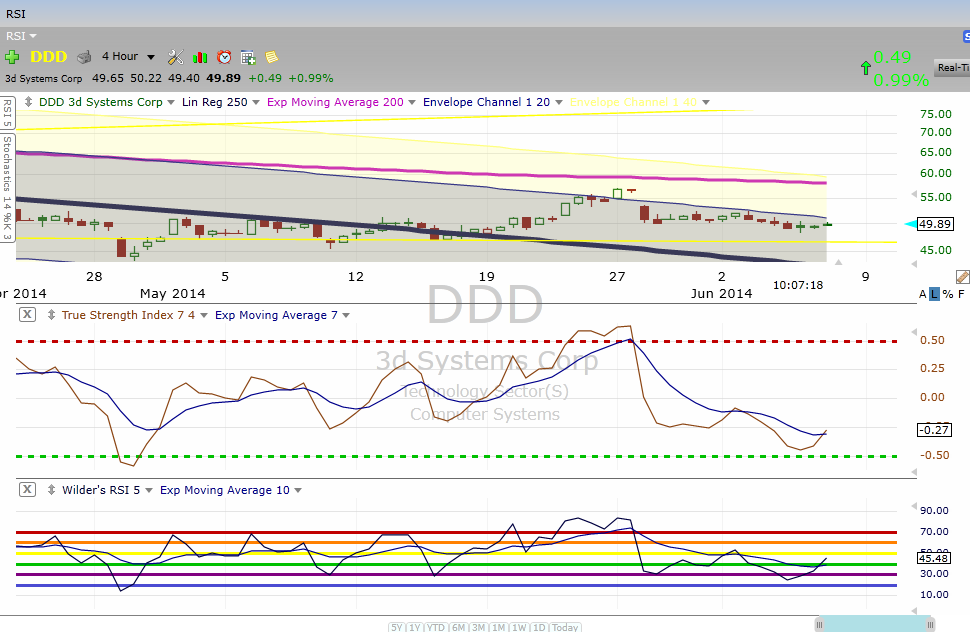Click the price pane move arrows handle

tap(28, 101)
